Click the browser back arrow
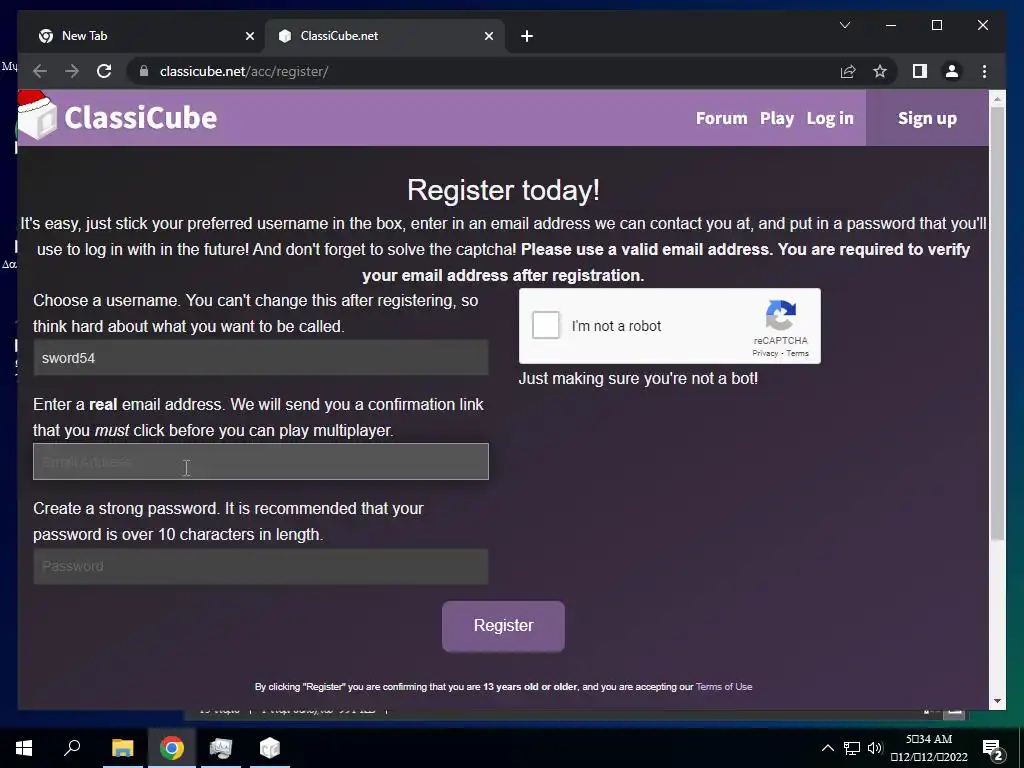The height and width of the screenshot is (768, 1024). [x=40, y=71]
